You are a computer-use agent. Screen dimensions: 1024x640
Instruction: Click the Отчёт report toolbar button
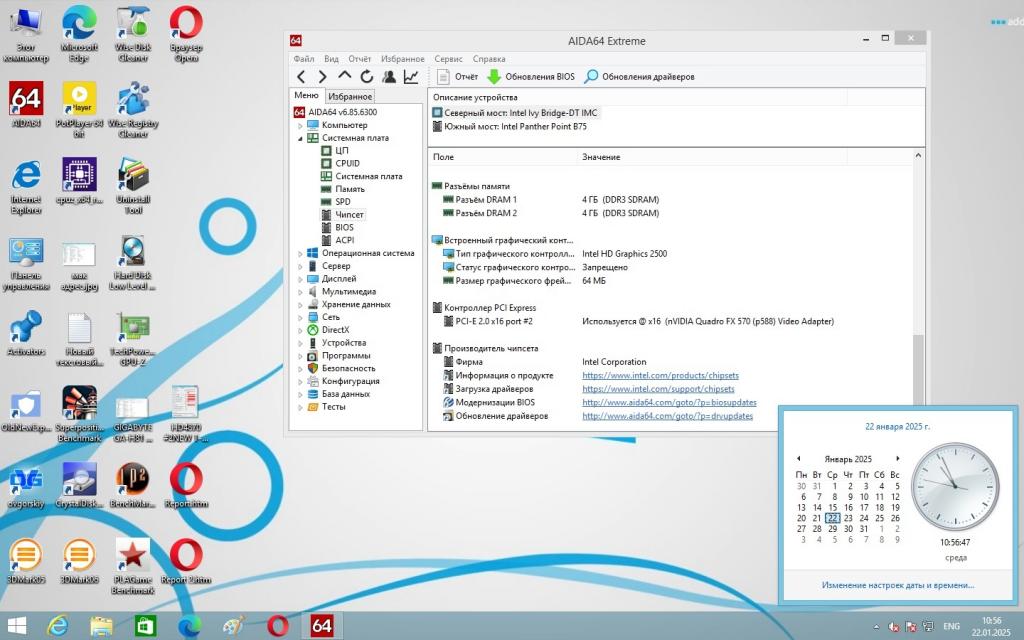tap(457, 76)
